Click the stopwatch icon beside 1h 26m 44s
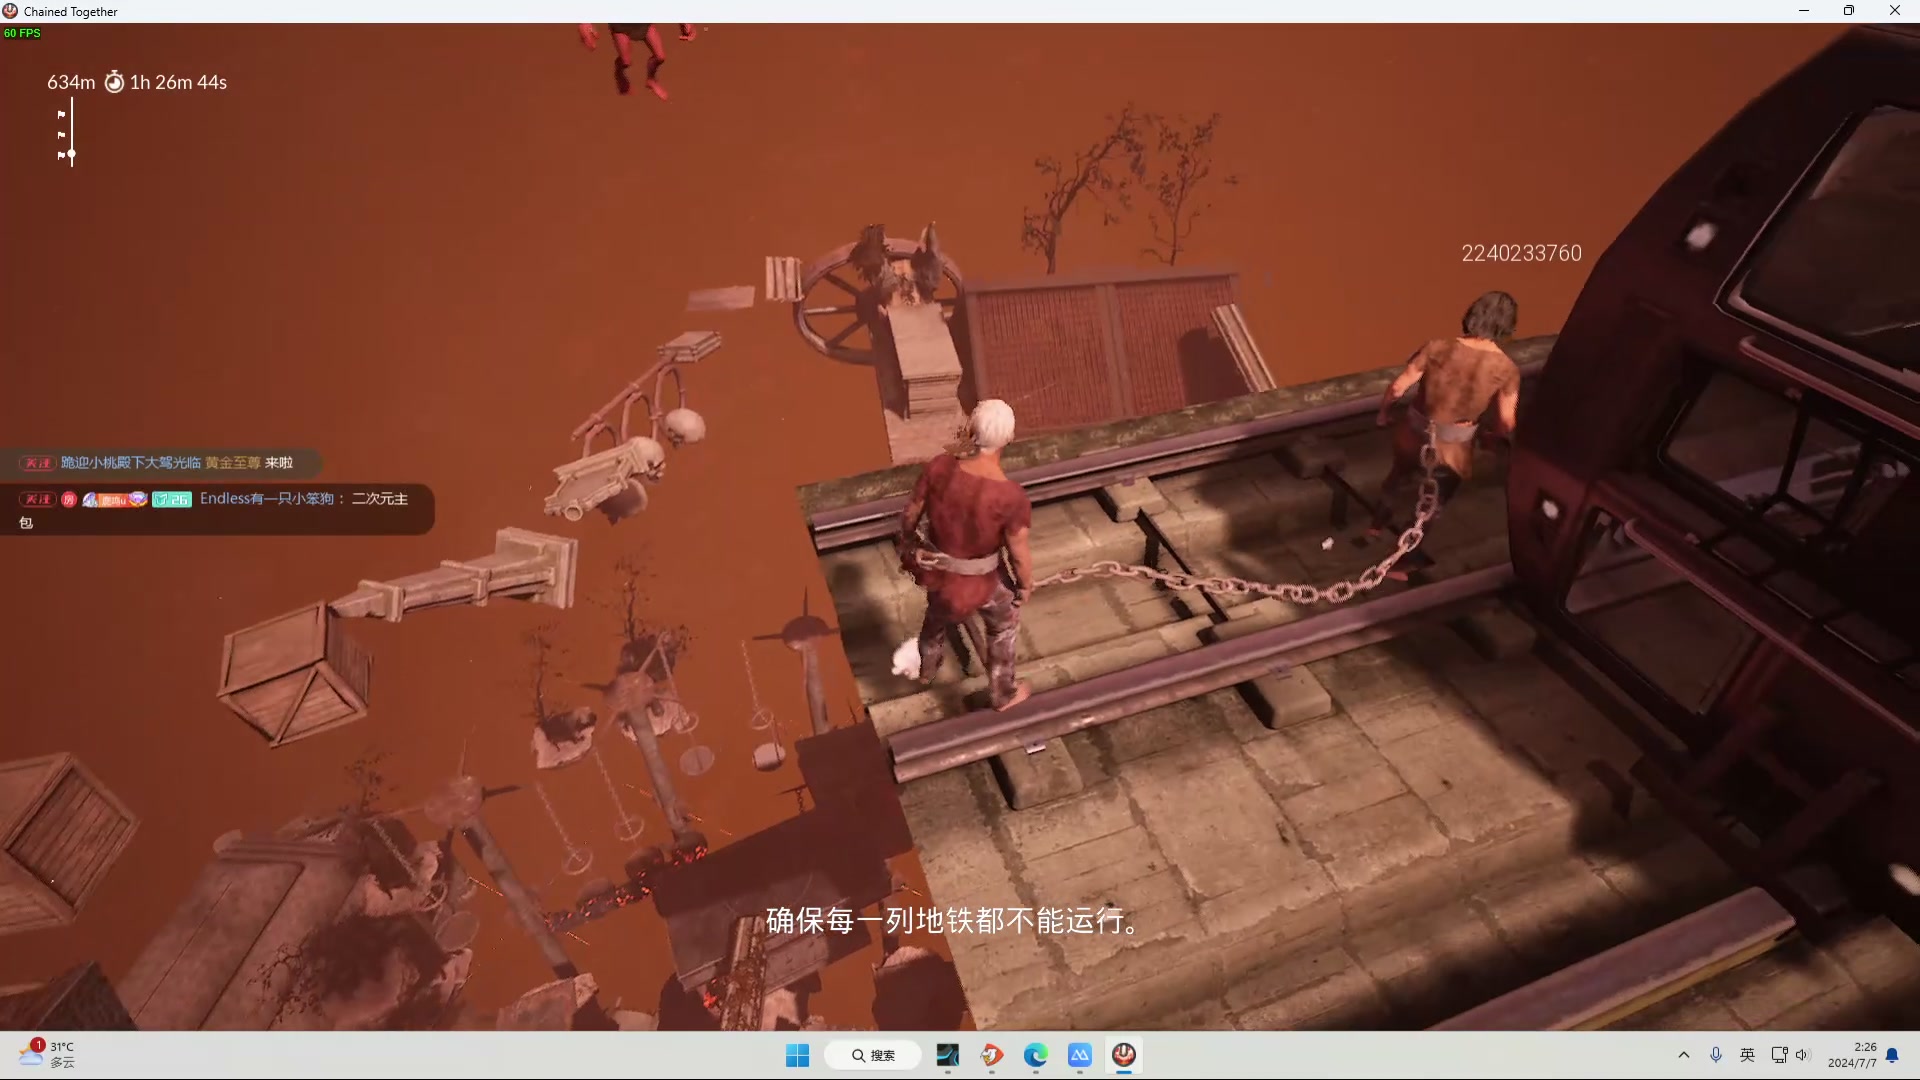 [x=114, y=82]
